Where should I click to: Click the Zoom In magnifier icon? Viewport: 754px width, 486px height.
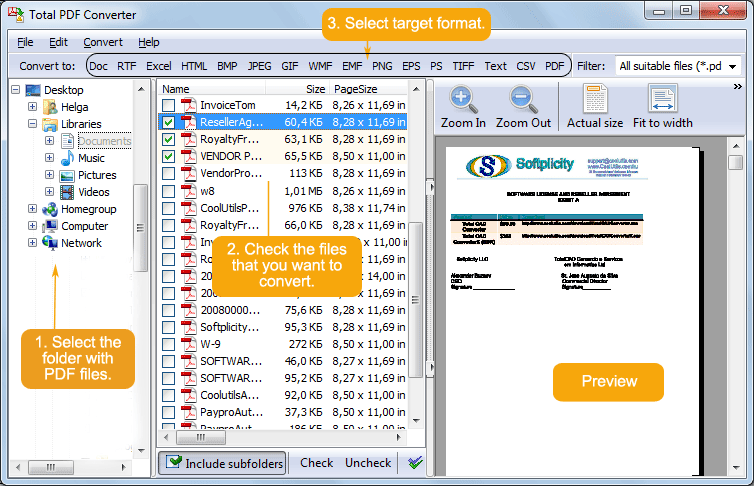462,99
